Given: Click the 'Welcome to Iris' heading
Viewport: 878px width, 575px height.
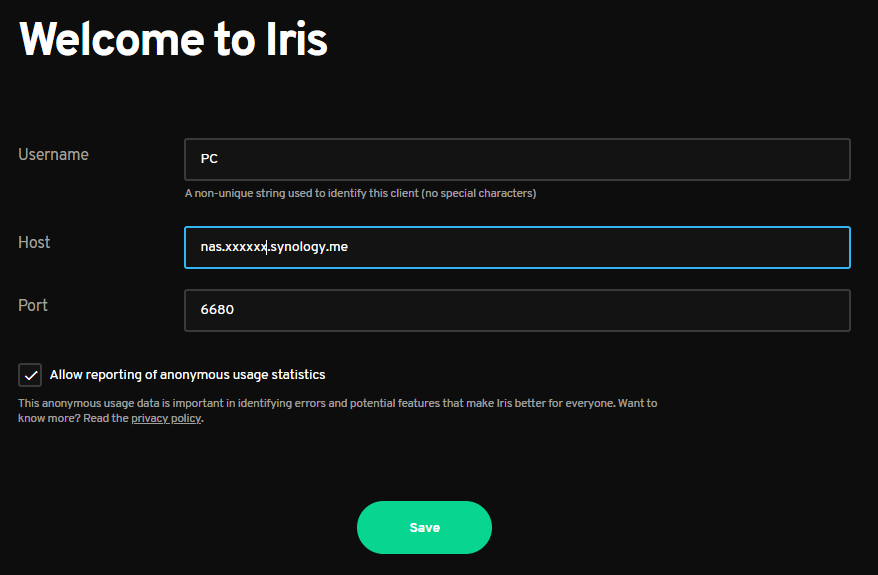Looking at the screenshot, I should 174,40.
